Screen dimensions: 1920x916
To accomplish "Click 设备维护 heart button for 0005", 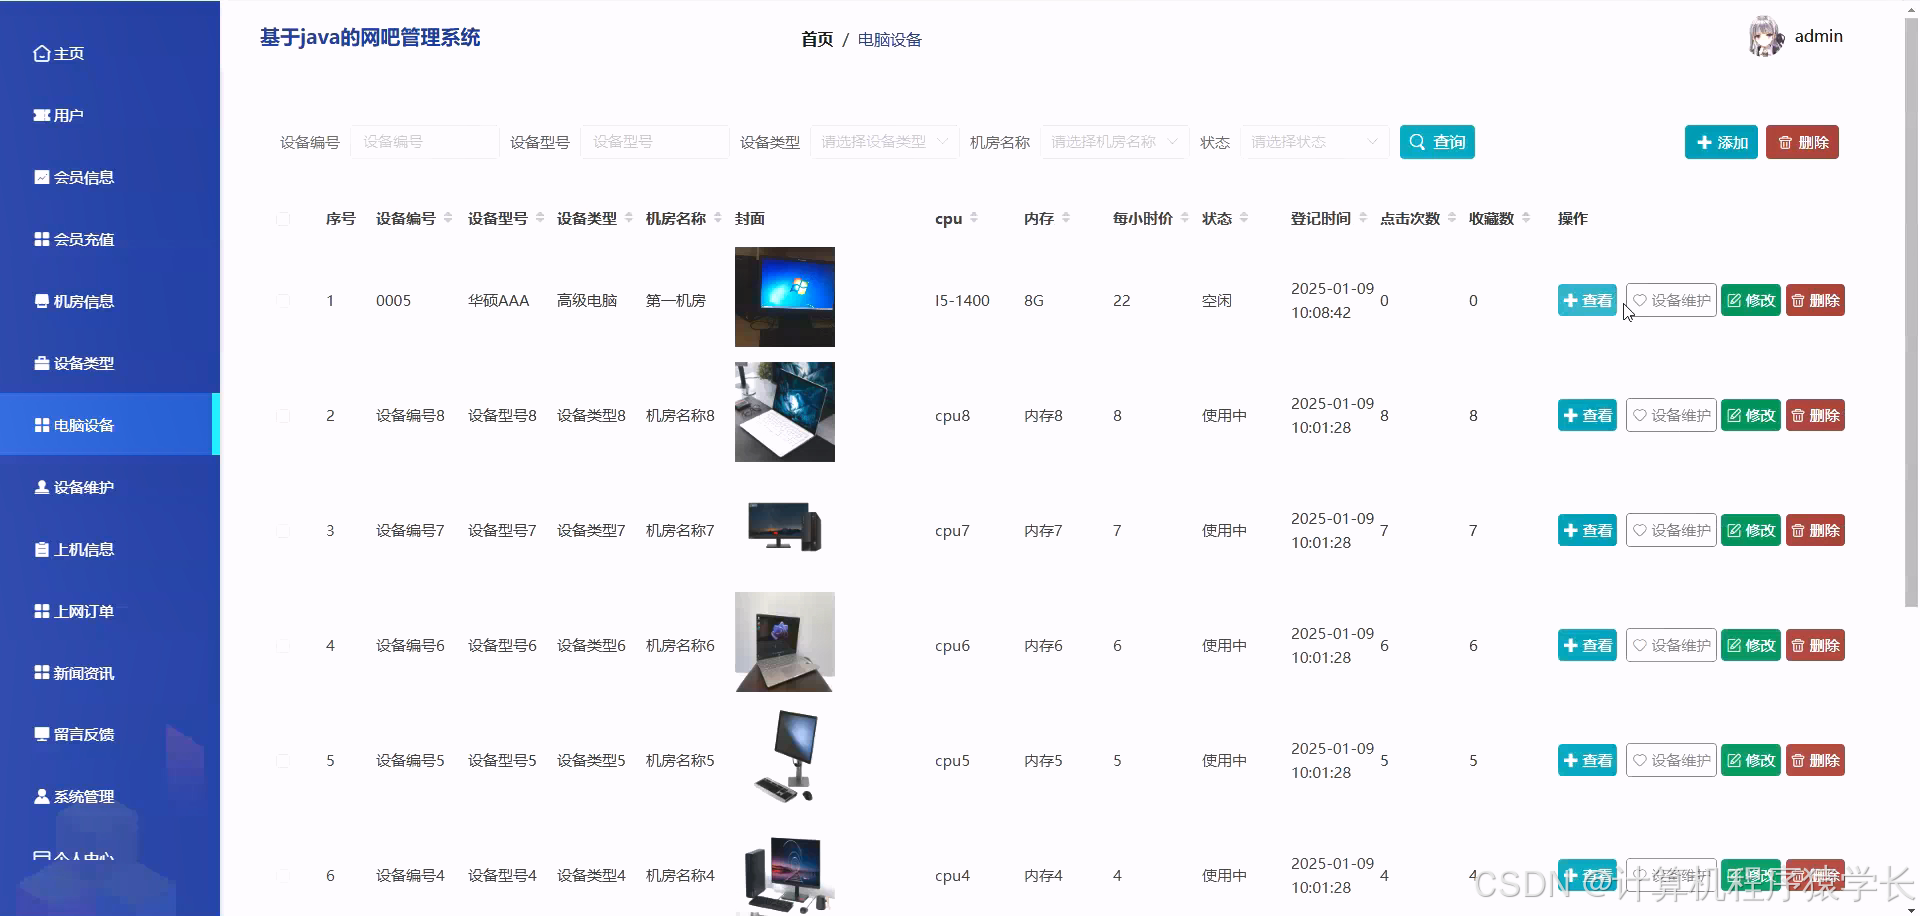I will tap(1671, 300).
